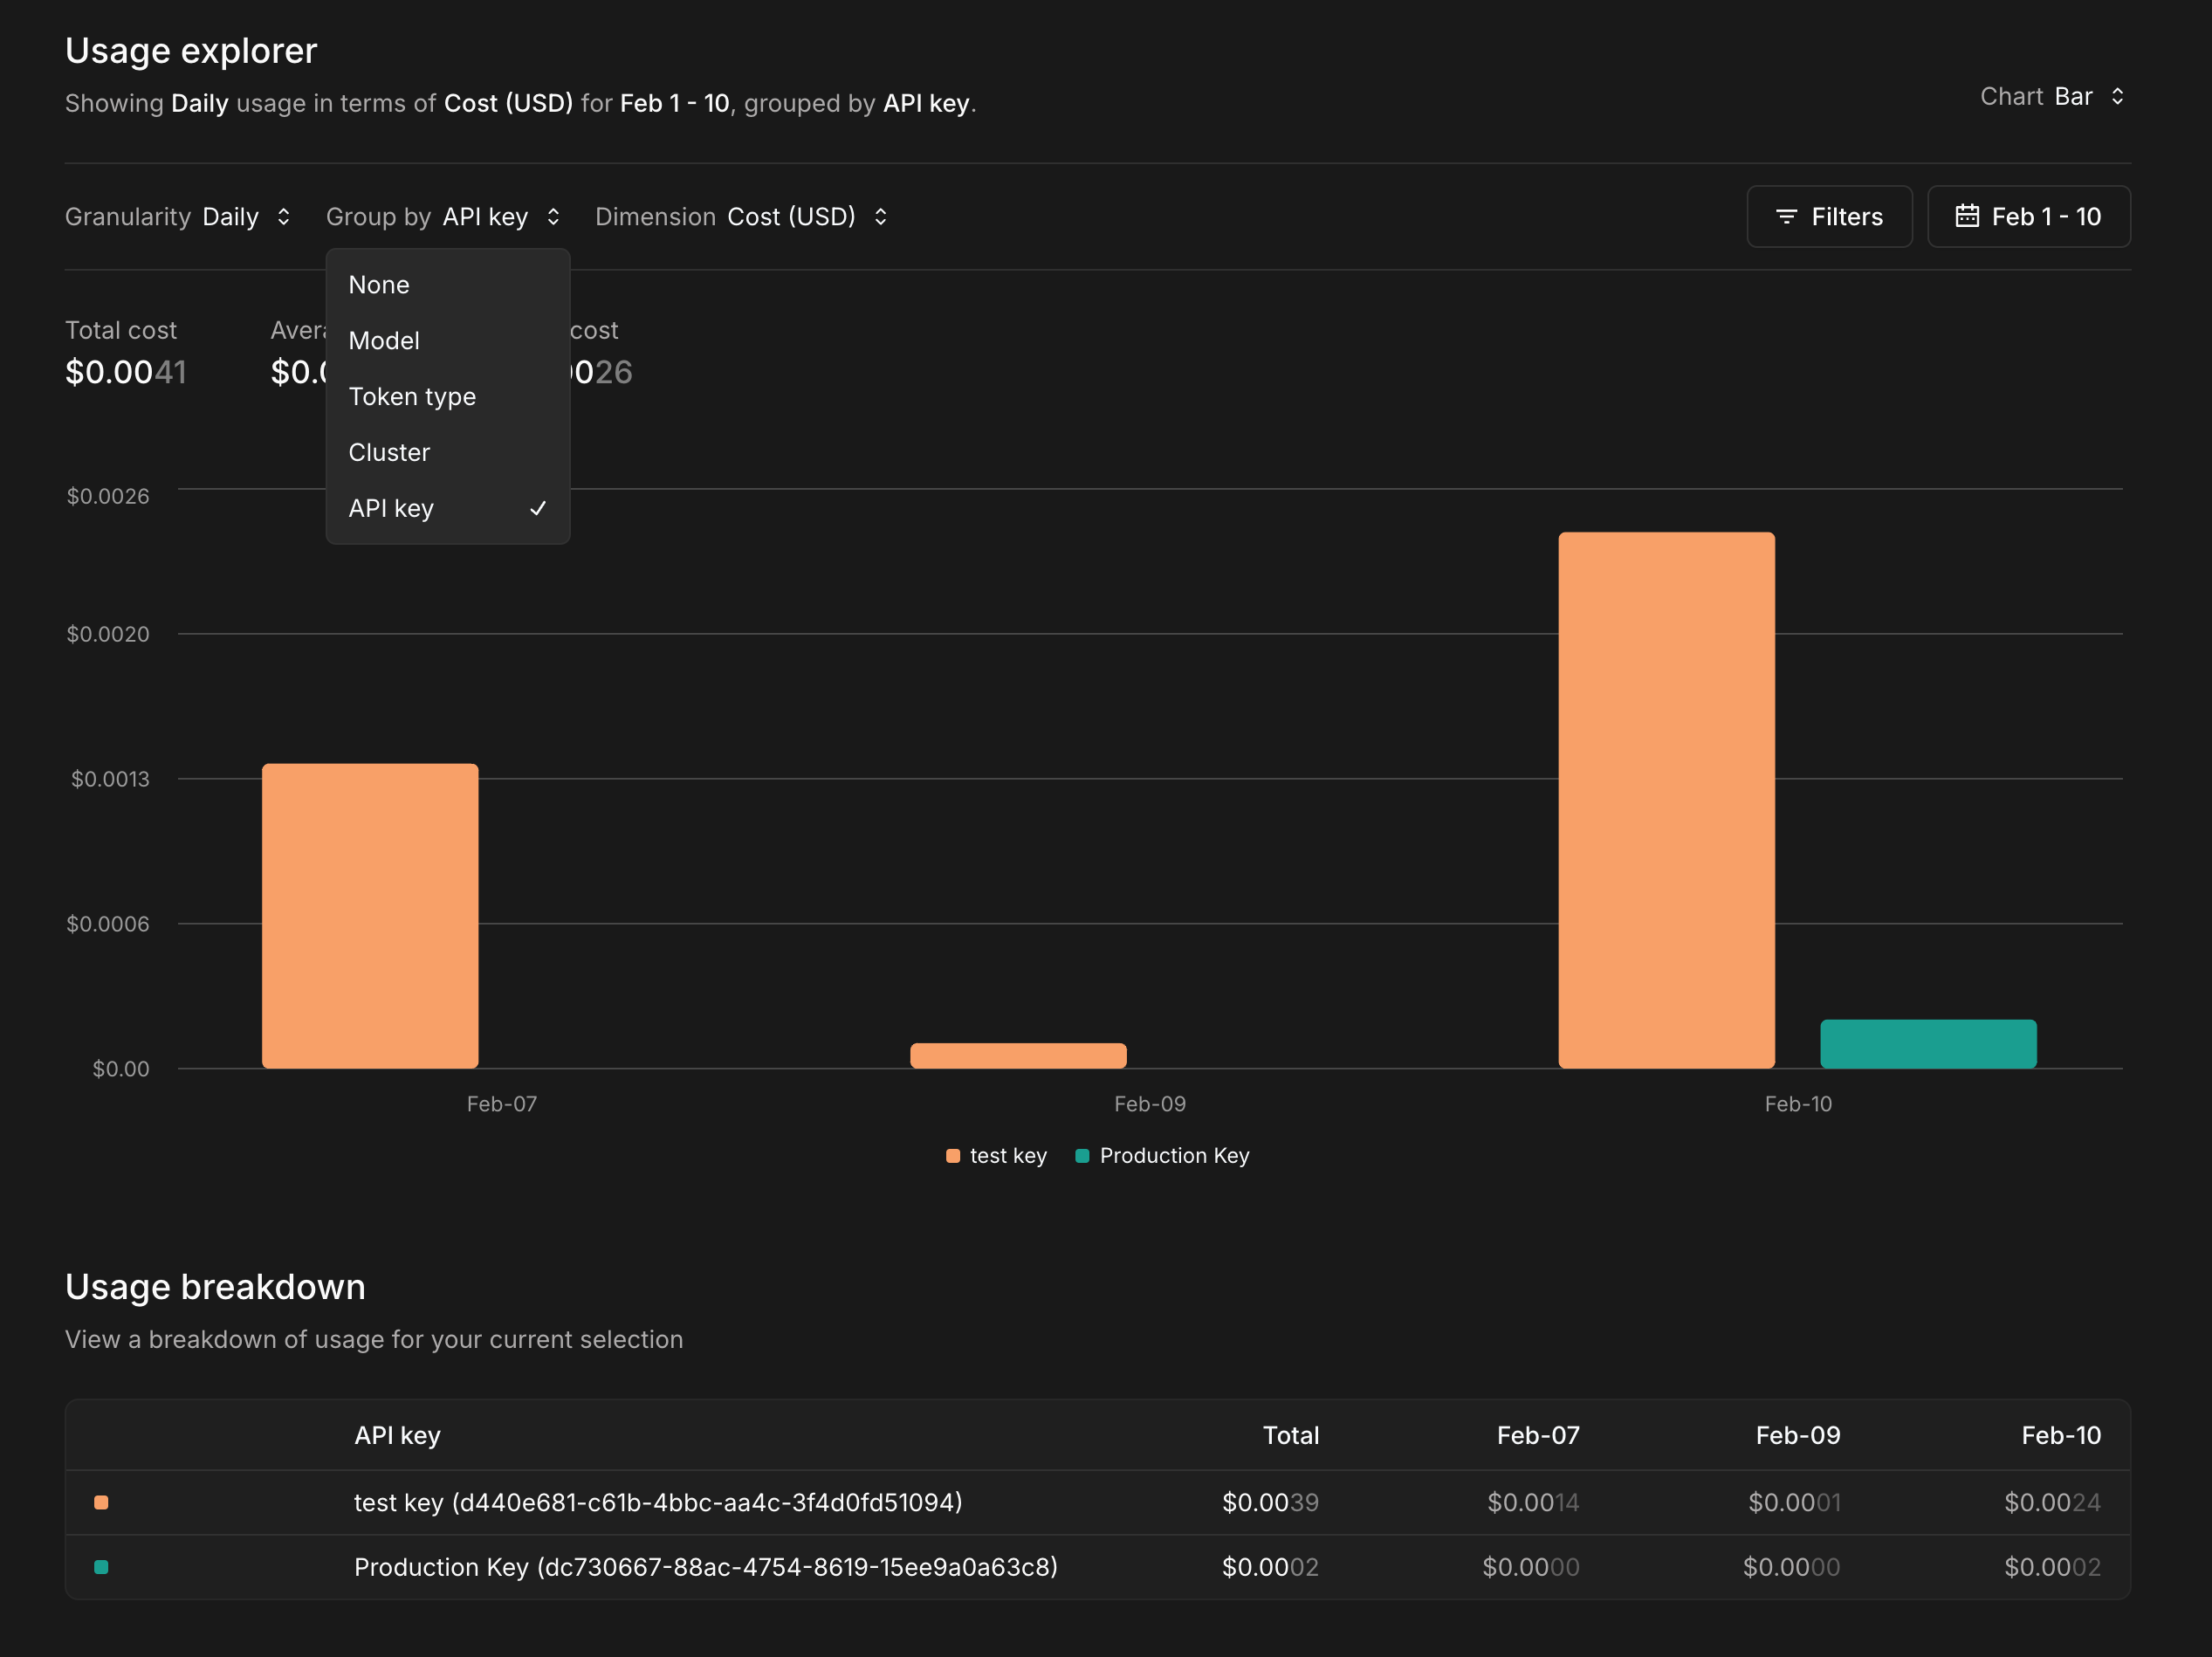The height and width of the screenshot is (1657, 2212).
Task: Collapse the Group by API key dropdown
Action: (x=485, y=217)
